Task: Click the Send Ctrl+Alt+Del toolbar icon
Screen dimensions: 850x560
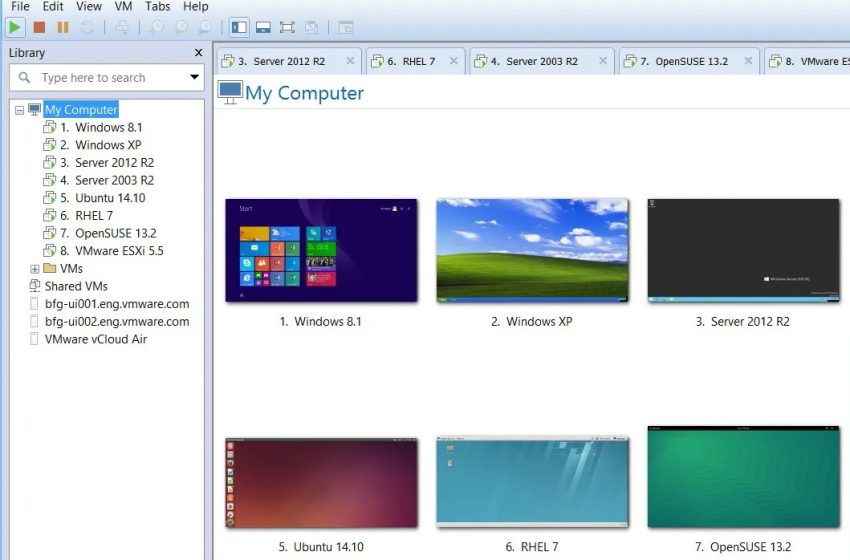Action: point(123,27)
